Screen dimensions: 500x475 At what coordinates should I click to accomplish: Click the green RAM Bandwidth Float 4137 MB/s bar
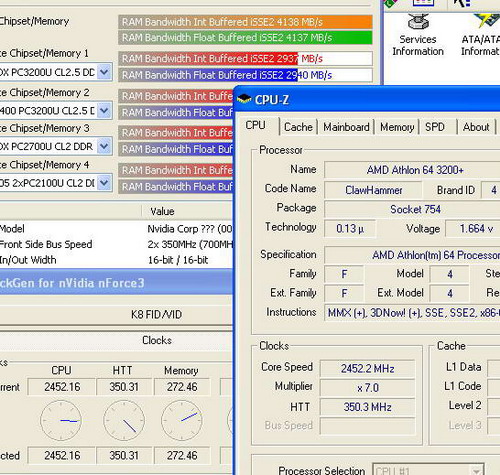(x=245, y=37)
